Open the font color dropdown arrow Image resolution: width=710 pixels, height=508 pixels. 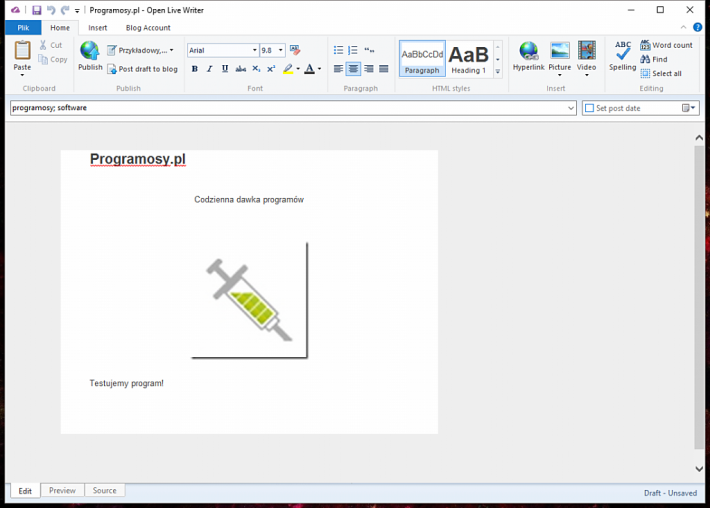pos(320,69)
